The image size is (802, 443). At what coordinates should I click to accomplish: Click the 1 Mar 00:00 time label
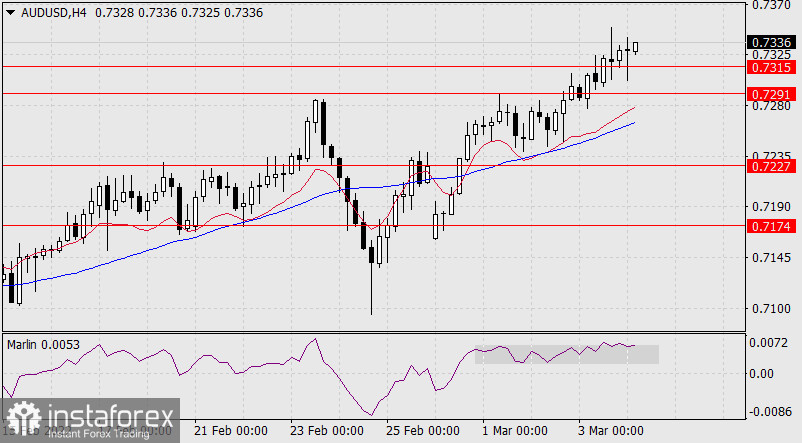515,431
